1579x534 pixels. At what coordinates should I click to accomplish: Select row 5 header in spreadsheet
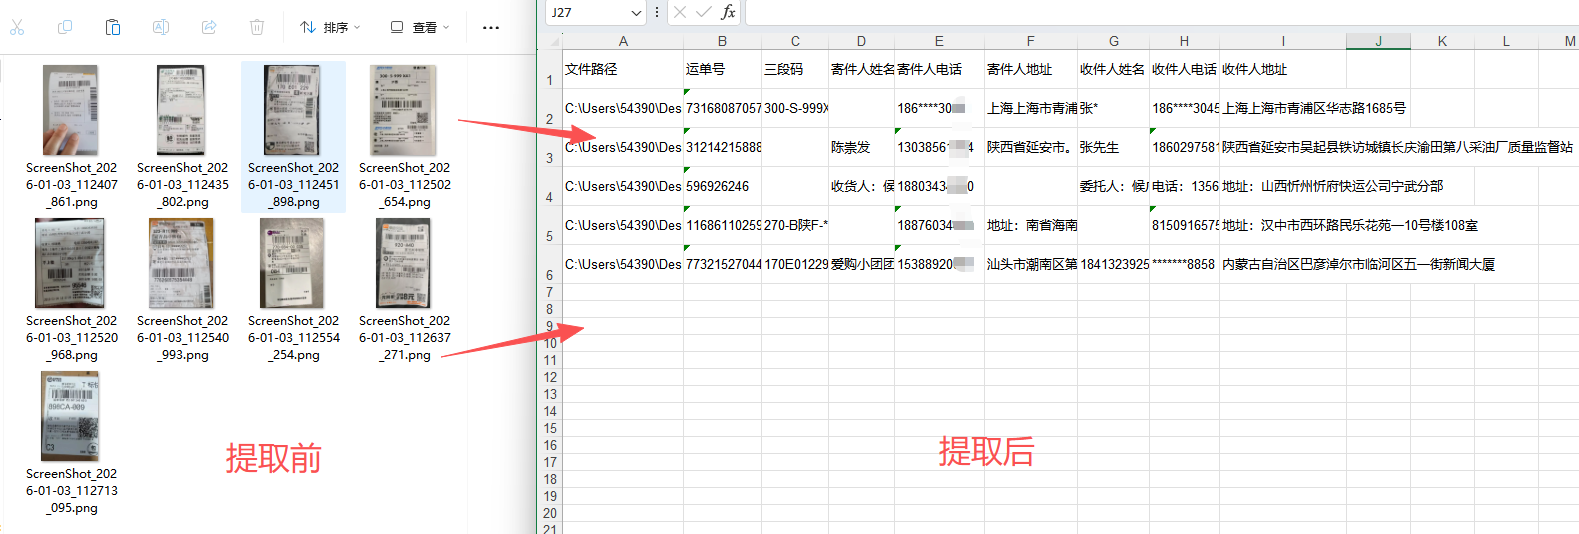pos(550,225)
